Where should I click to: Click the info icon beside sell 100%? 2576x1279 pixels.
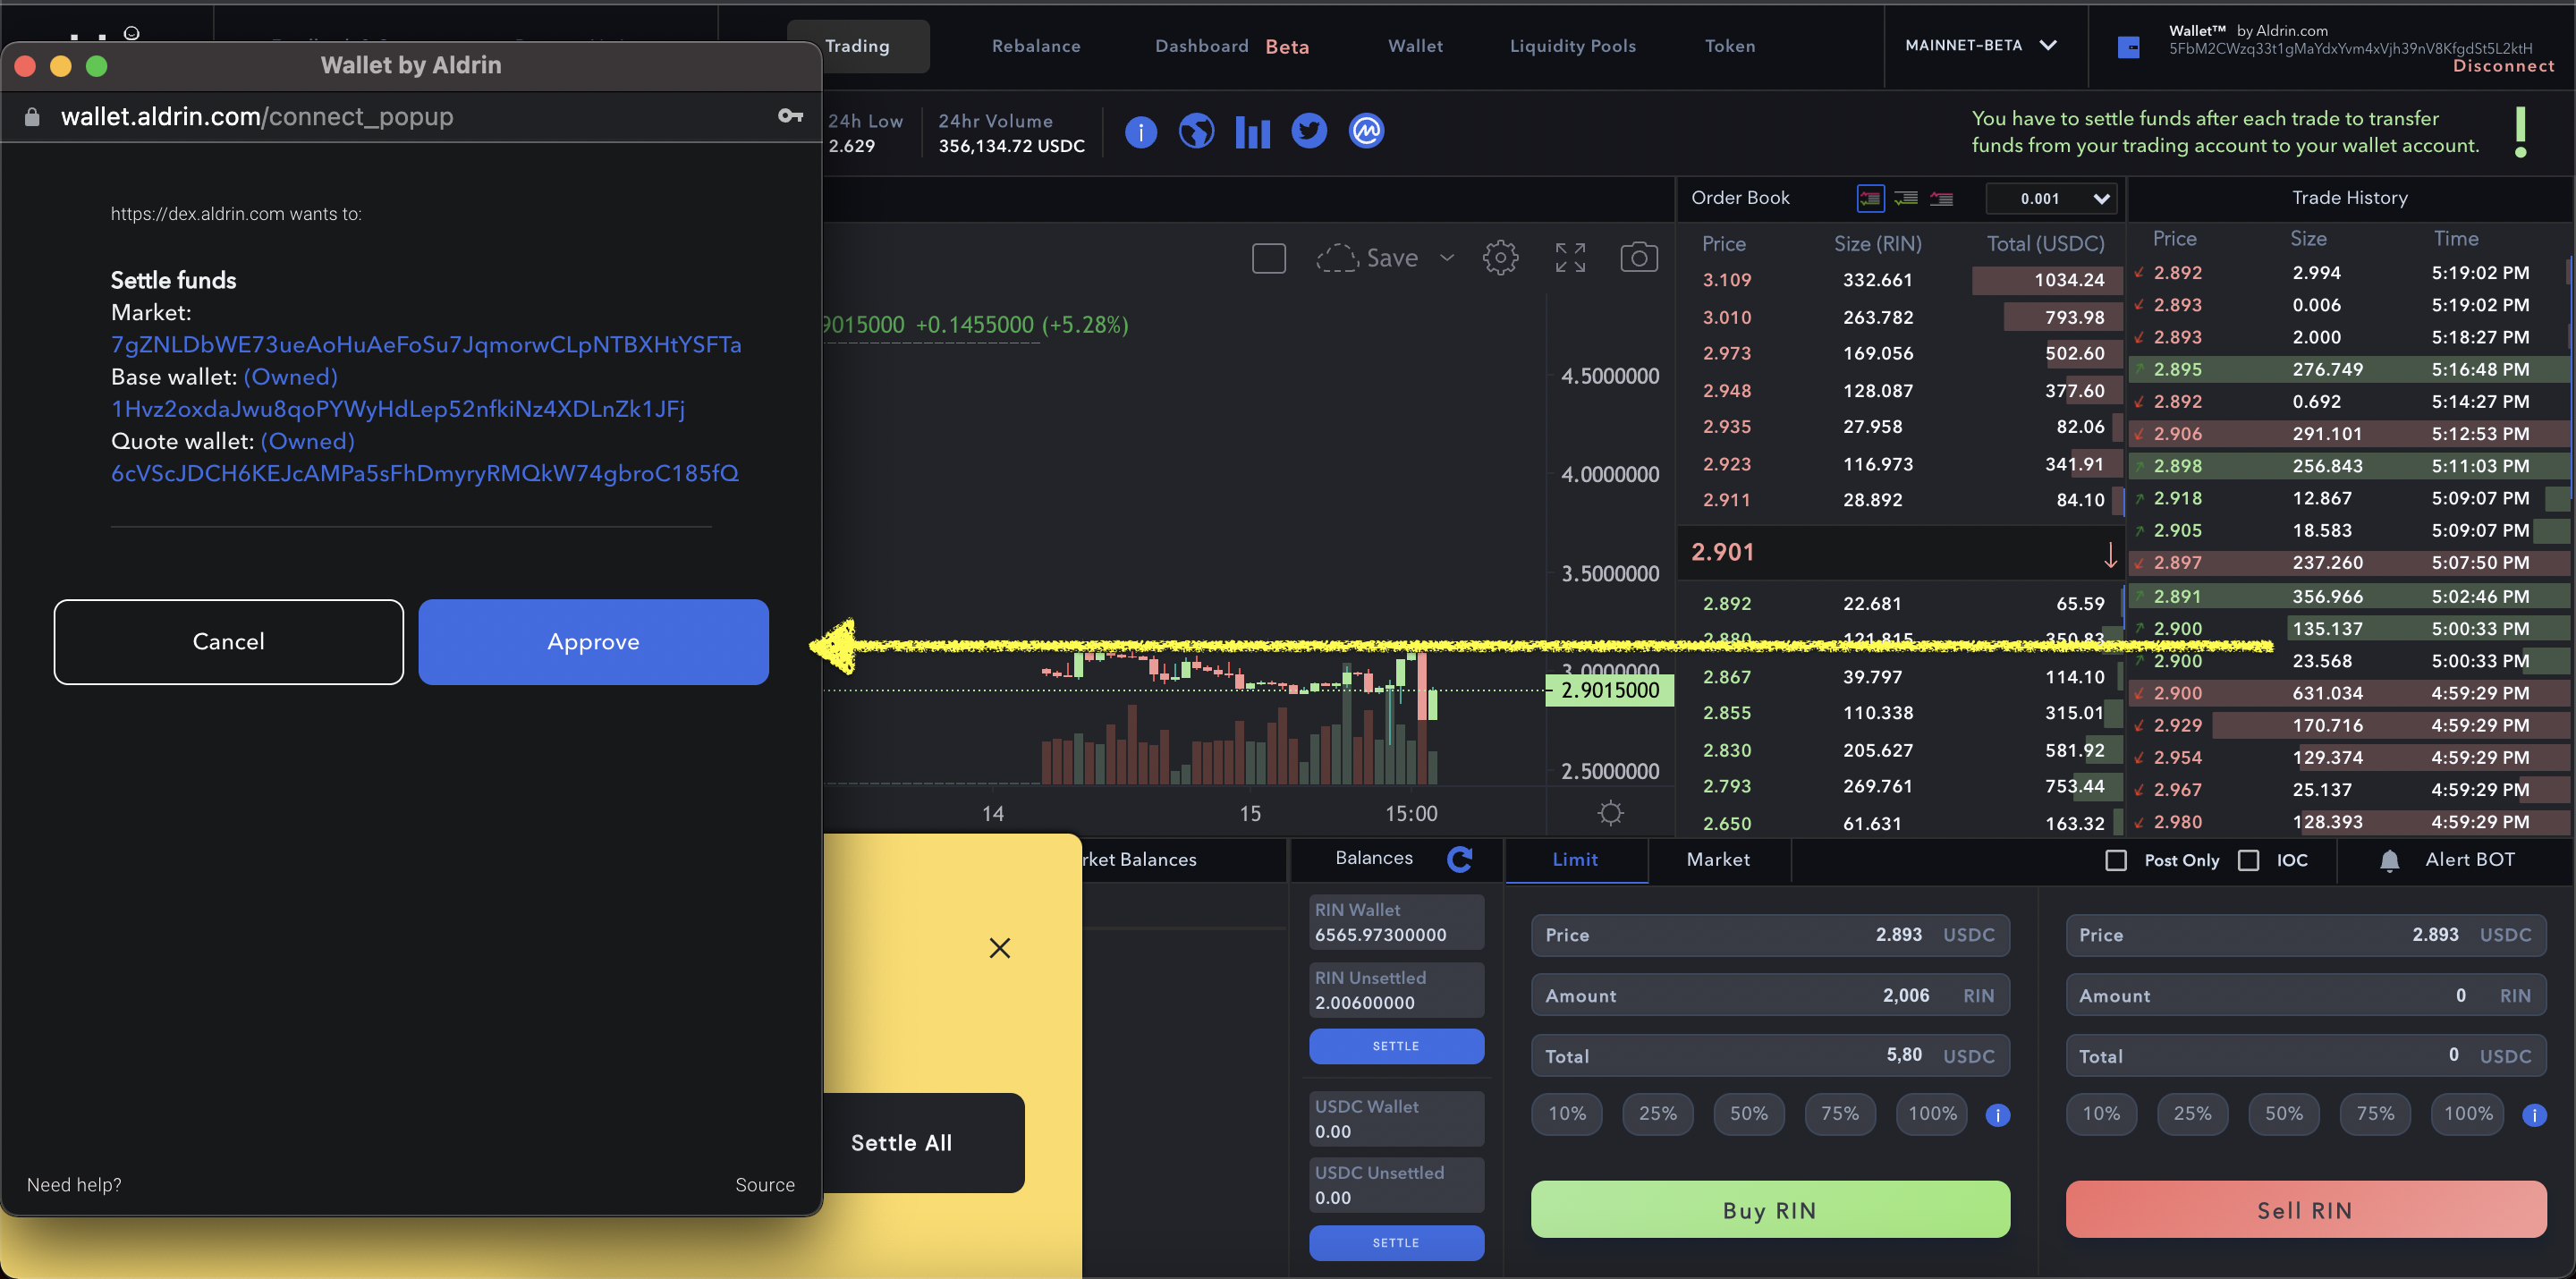pos(2534,1115)
